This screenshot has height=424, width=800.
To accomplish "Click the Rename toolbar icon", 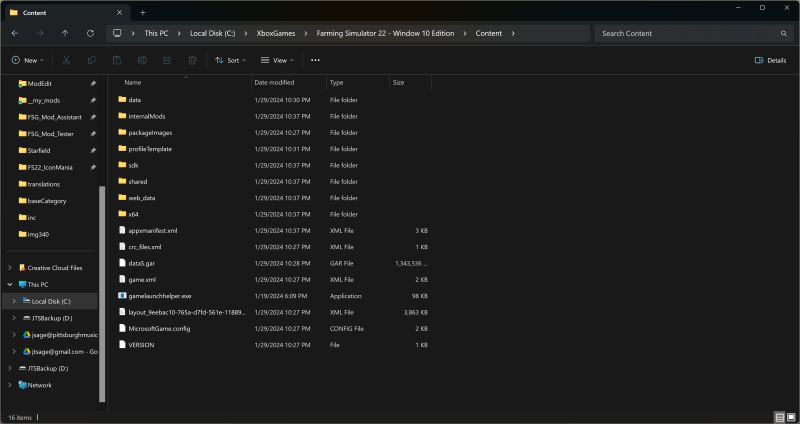I will pos(142,60).
